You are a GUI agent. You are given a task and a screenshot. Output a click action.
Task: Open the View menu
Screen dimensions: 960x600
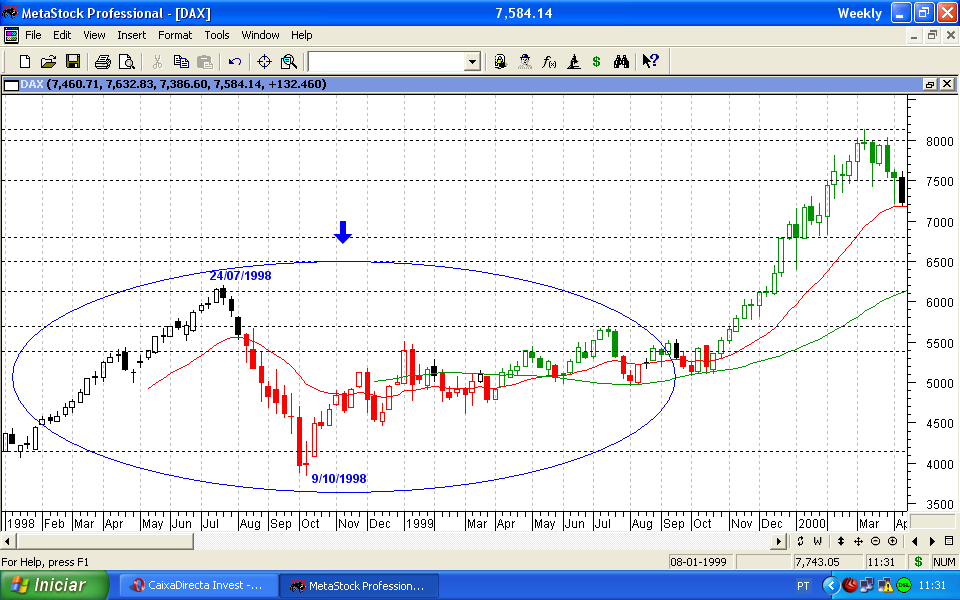pos(94,35)
